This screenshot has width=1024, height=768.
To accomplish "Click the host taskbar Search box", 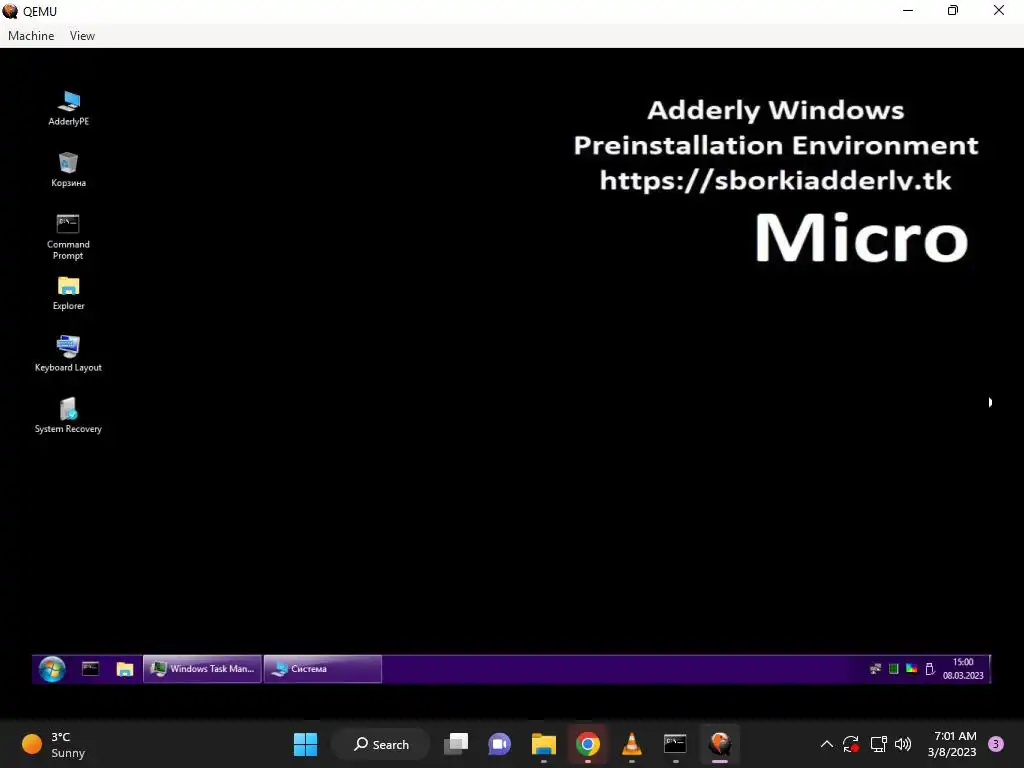I will coord(381,744).
